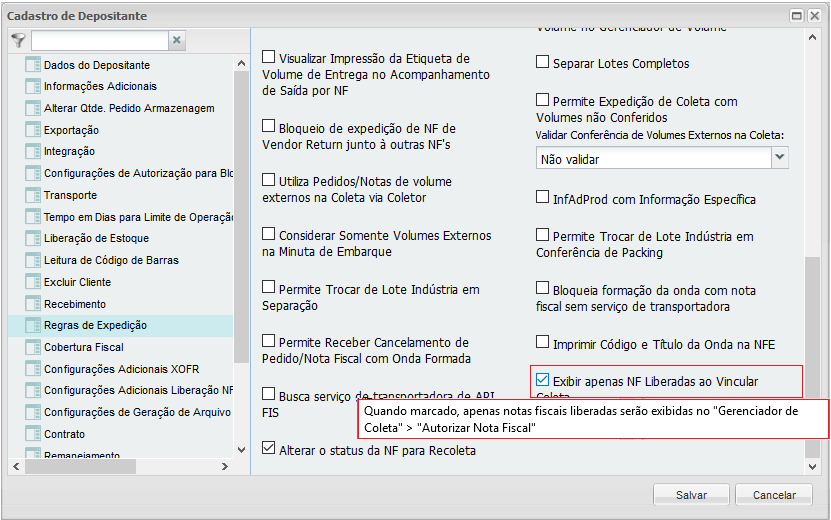Enable Visualizar Impressão da Etiqueta de Volume checkbox
Screen dimensions: 831x520
click(x=269, y=57)
